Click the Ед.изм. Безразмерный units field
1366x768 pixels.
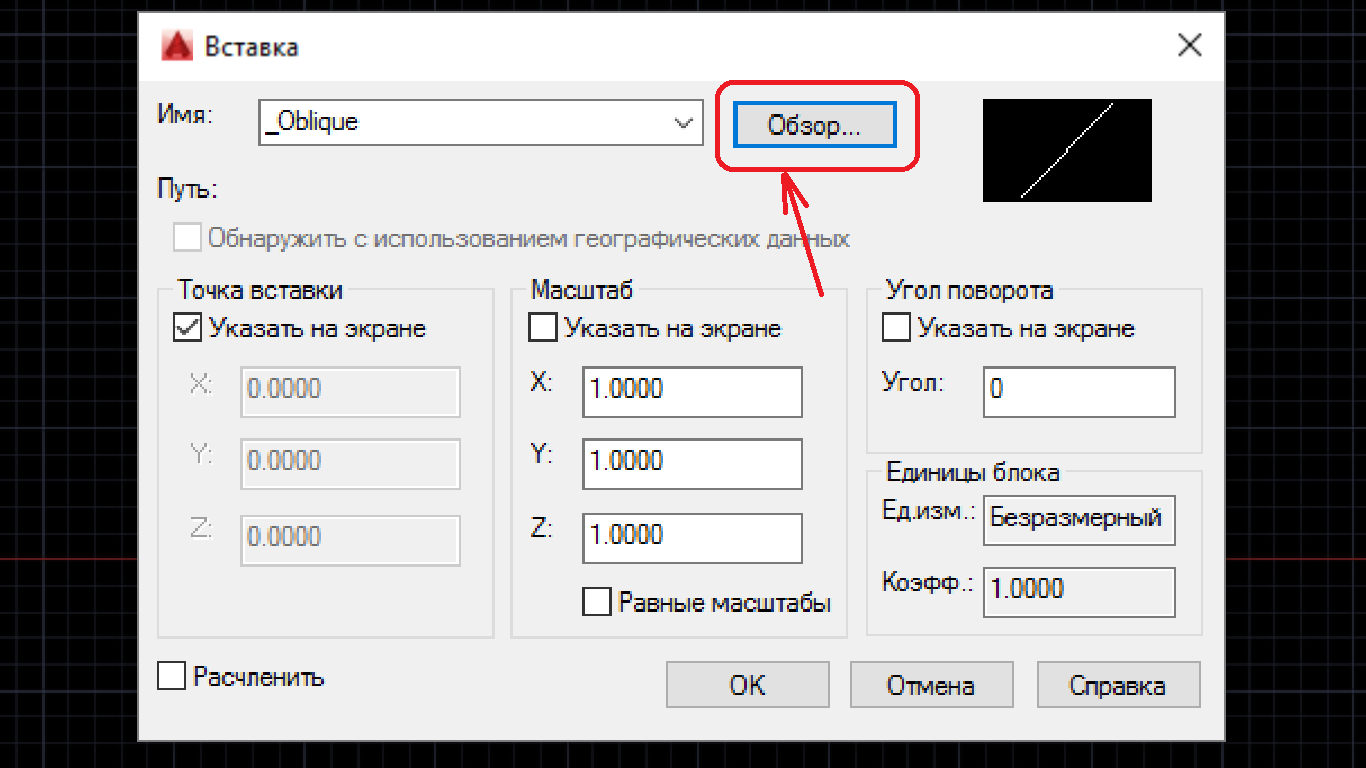coord(1079,520)
